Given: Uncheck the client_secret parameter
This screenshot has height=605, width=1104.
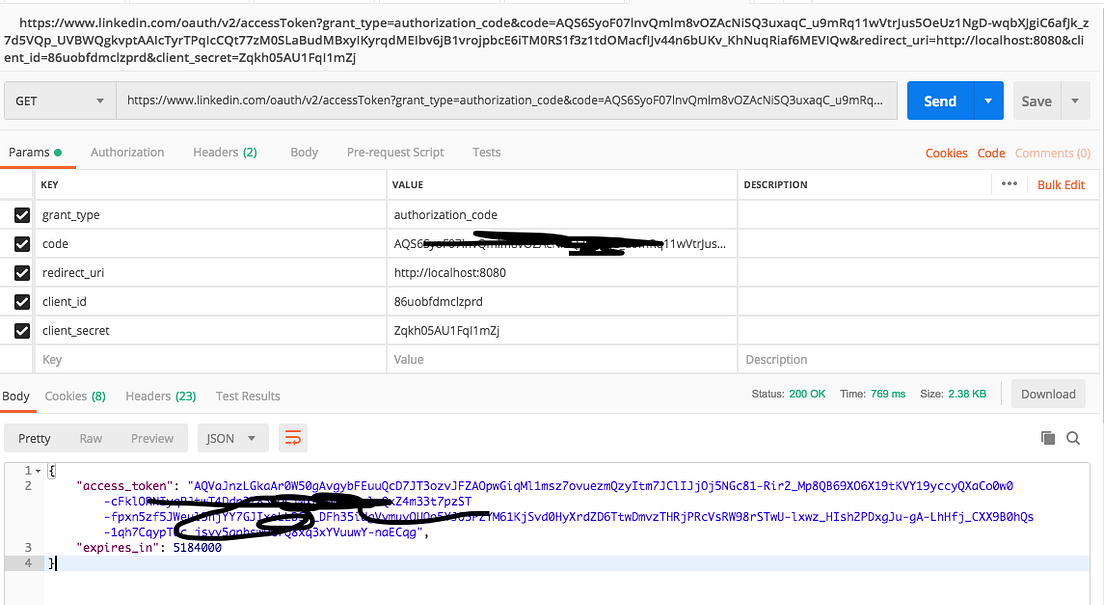Looking at the screenshot, I should pos(22,330).
